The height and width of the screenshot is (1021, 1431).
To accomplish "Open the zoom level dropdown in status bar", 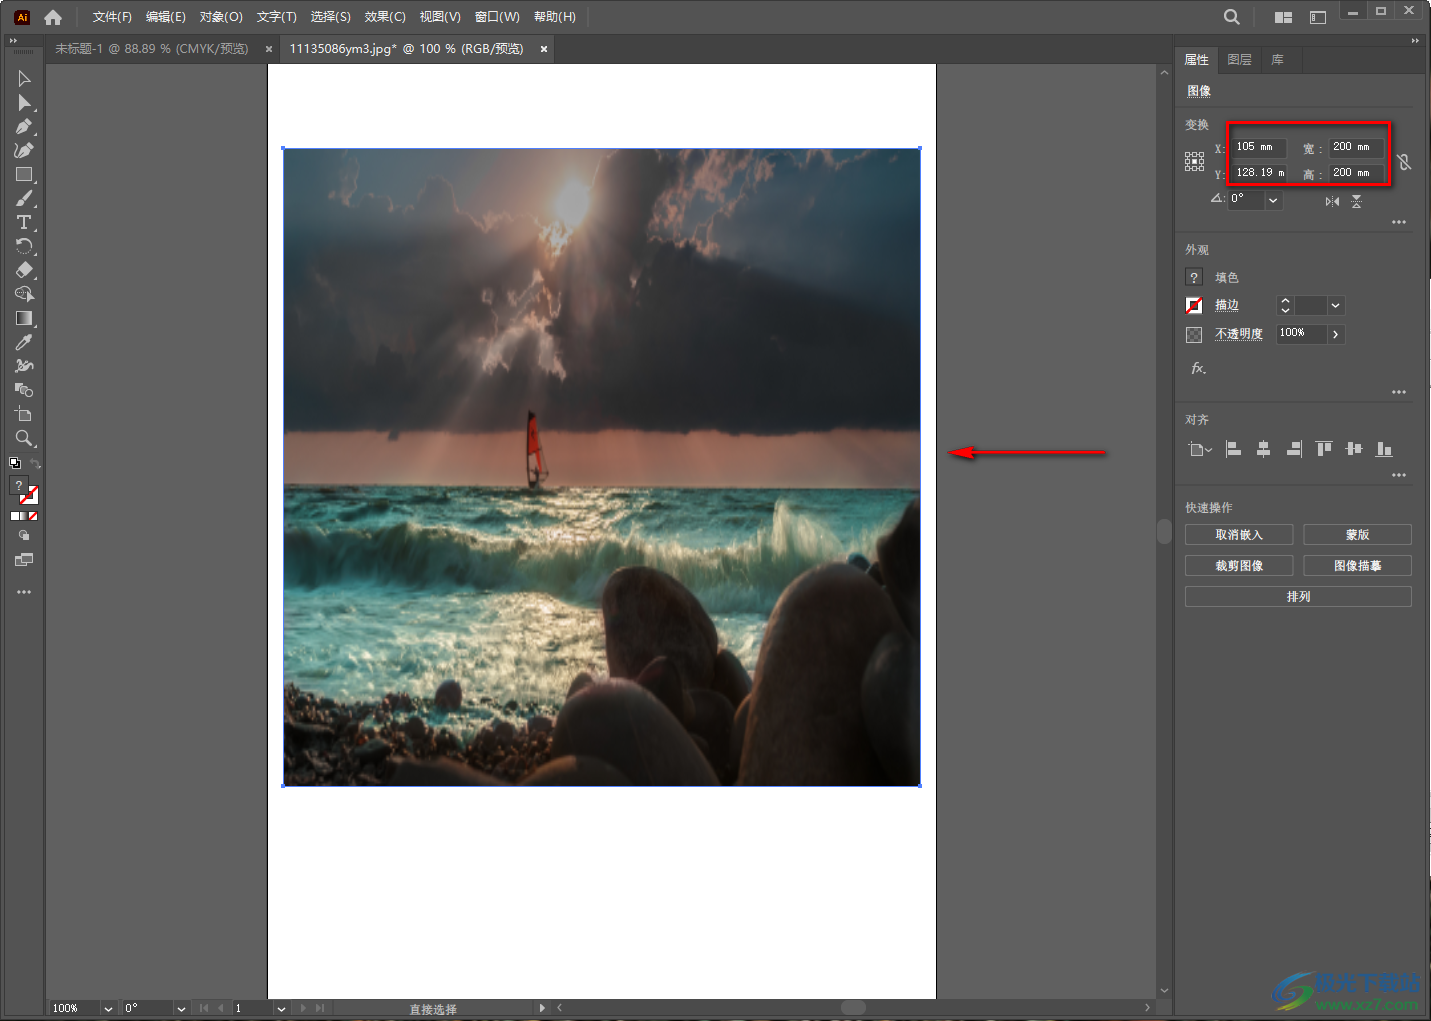I will (x=108, y=1008).
